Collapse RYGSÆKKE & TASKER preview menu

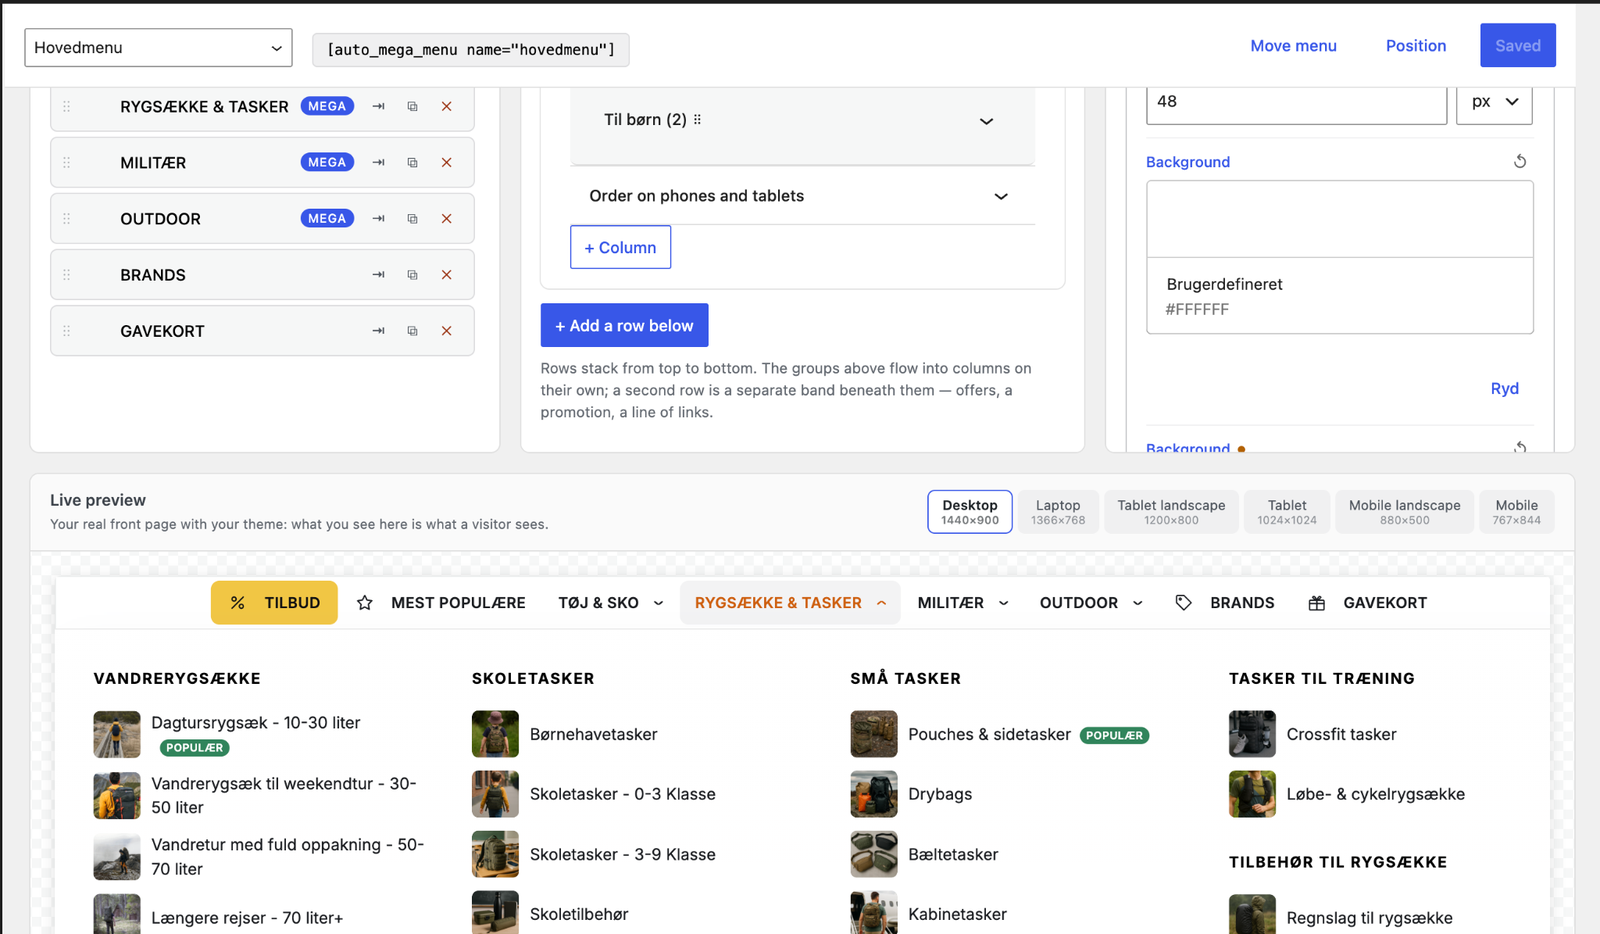point(881,603)
